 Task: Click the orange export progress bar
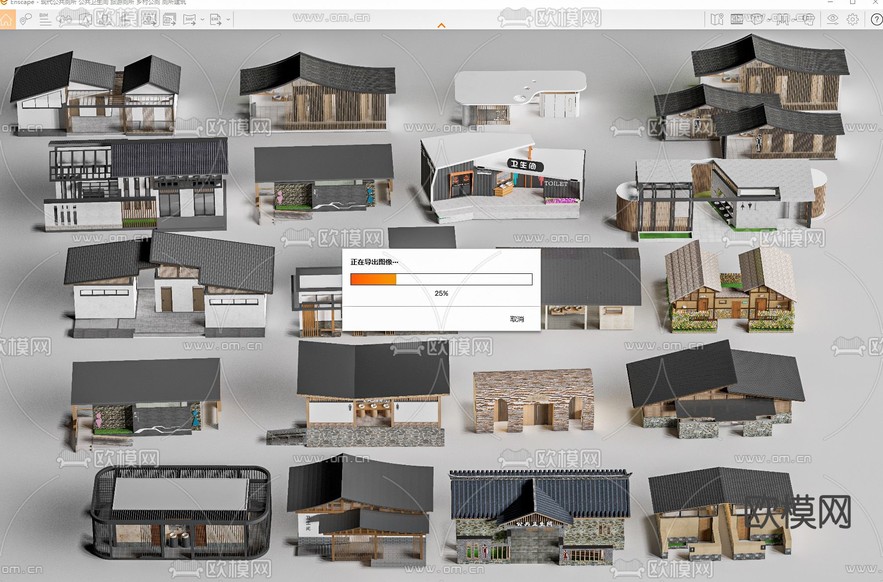tap(441, 279)
